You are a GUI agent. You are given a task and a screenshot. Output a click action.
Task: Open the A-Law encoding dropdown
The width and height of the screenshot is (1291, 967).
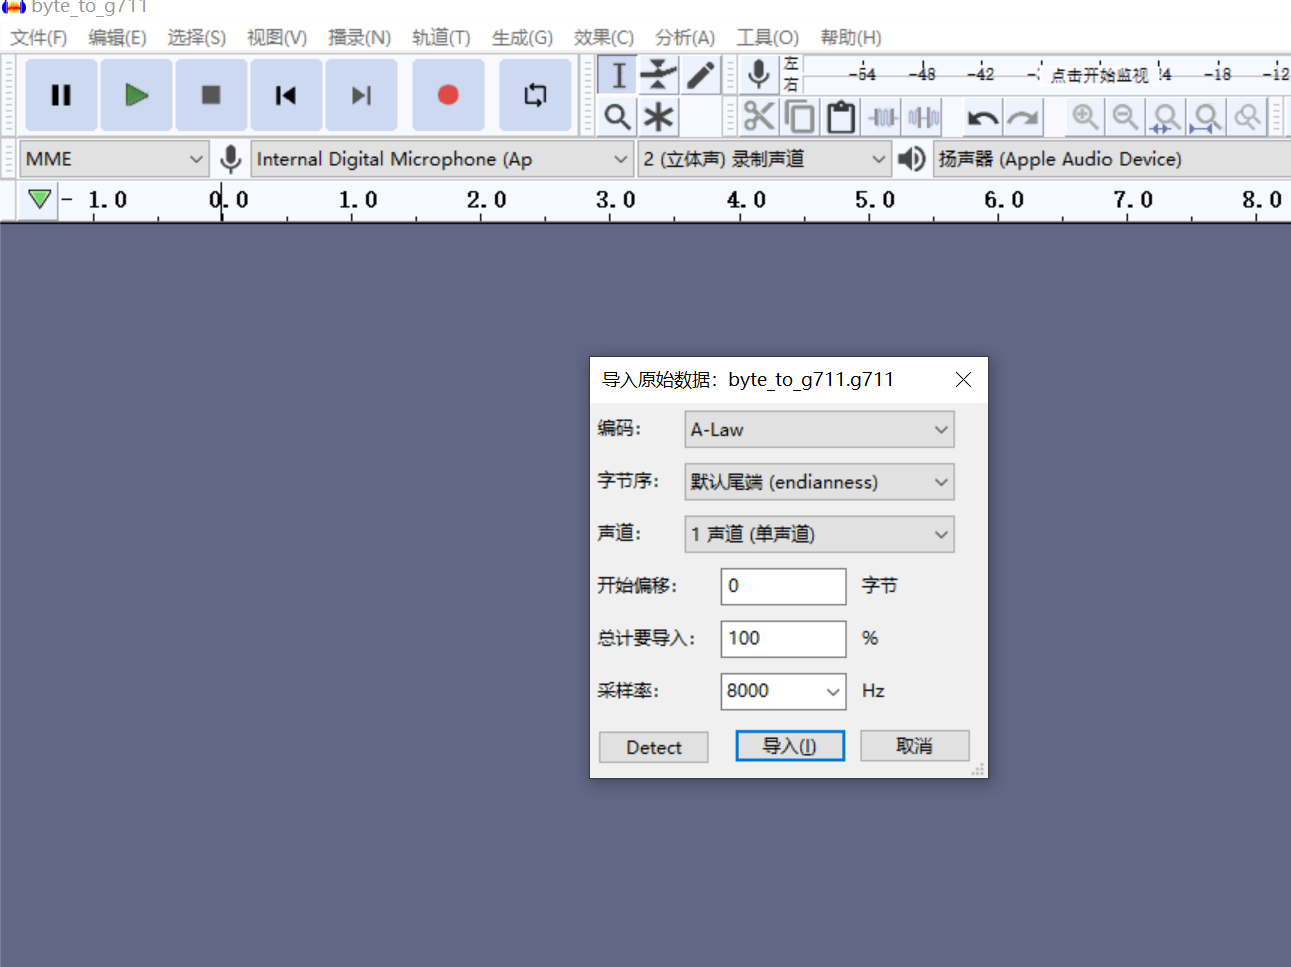[819, 429]
